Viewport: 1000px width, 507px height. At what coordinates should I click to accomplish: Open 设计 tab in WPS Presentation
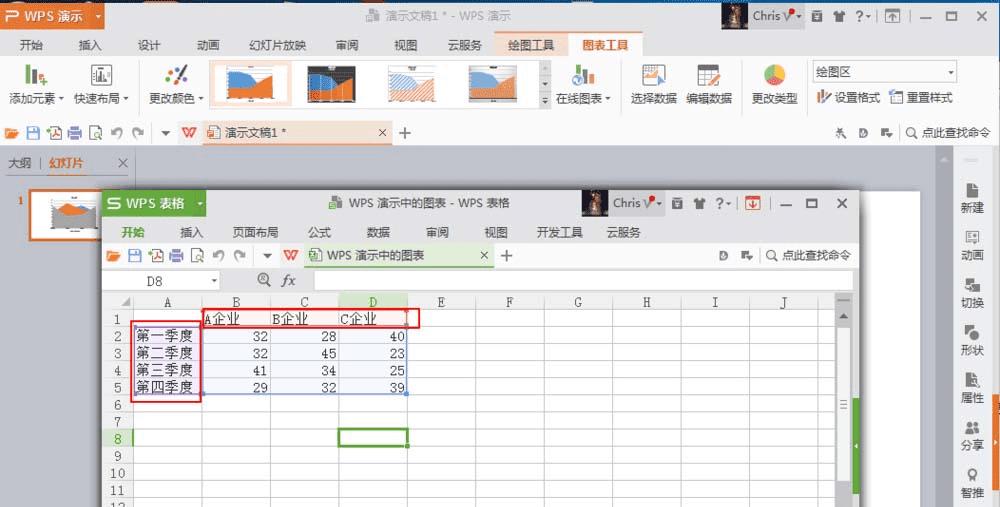click(149, 45)
